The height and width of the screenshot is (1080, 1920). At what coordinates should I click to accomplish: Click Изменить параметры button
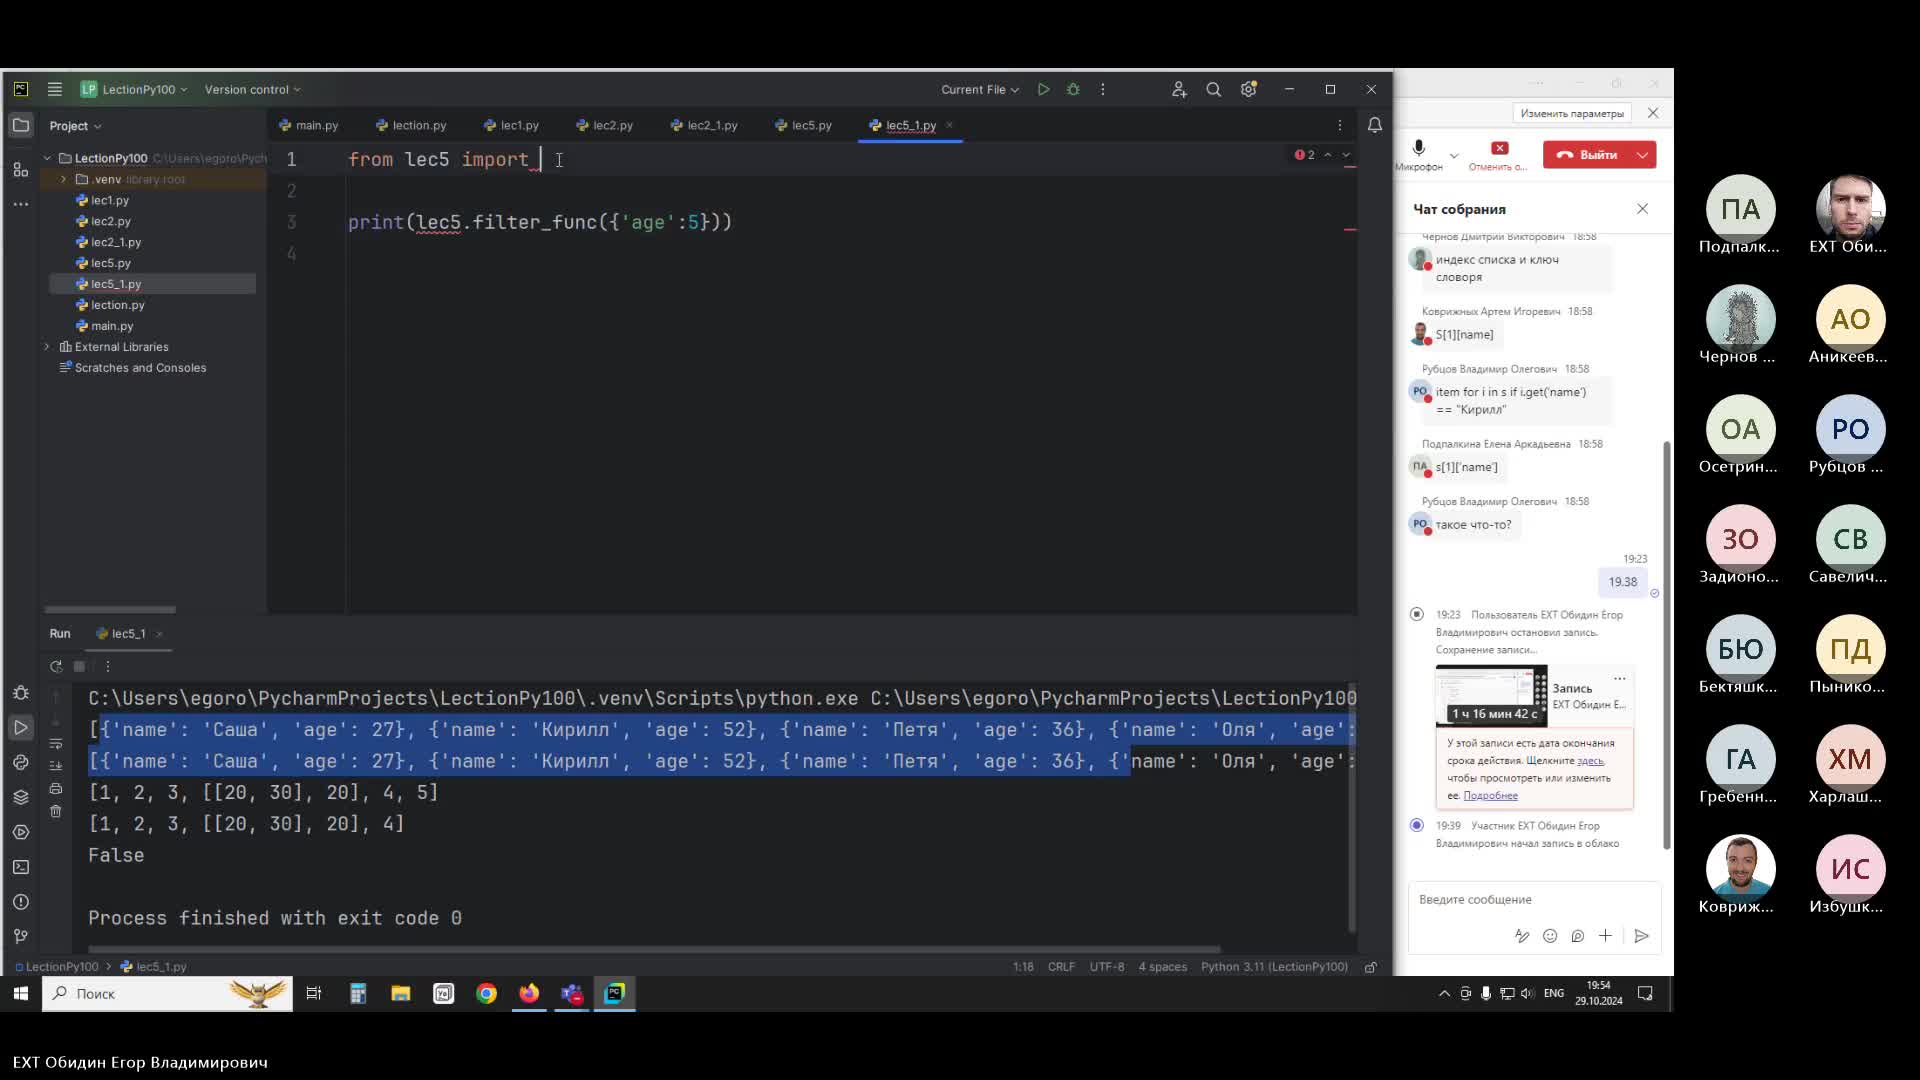[1572, 113]
